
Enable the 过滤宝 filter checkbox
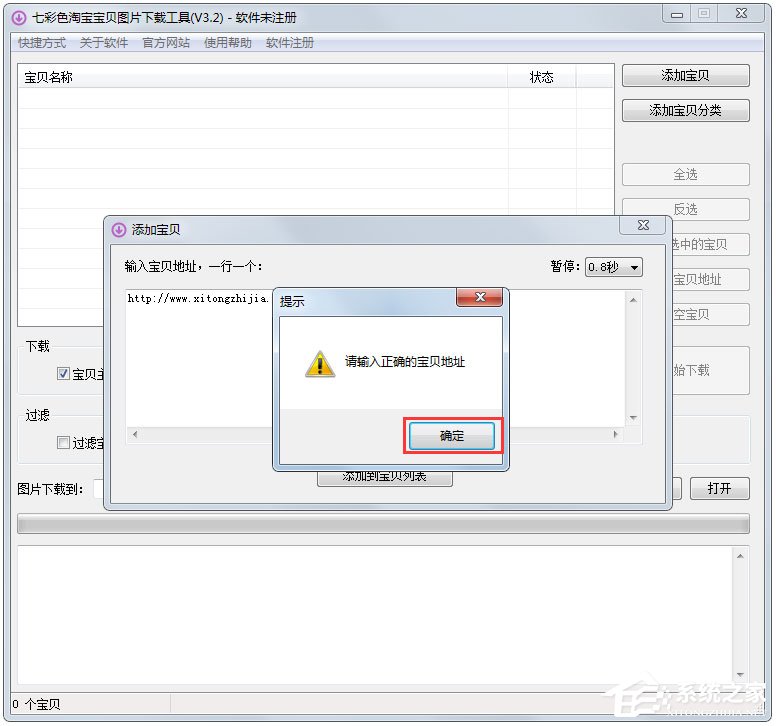tap(63, 442)
